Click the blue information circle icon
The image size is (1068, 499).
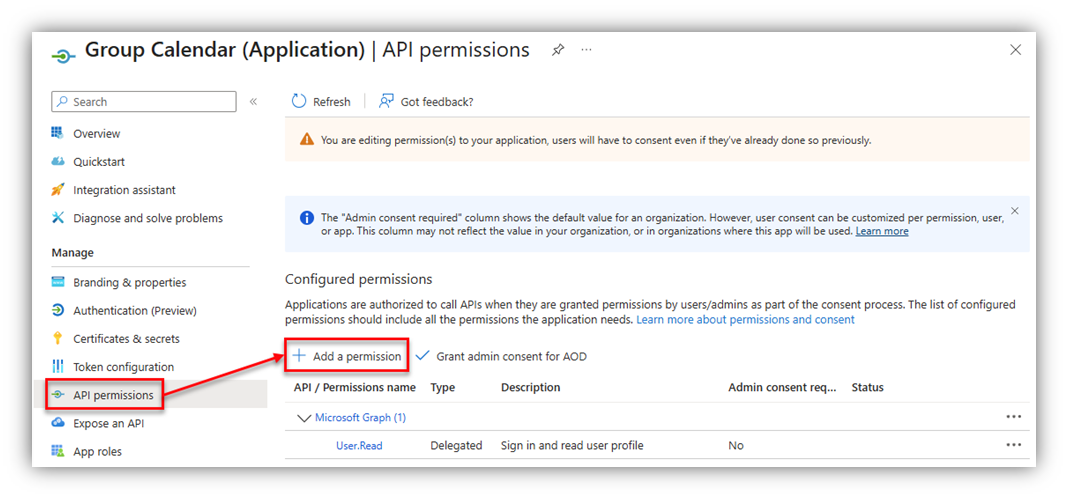(x=307, y=219)
